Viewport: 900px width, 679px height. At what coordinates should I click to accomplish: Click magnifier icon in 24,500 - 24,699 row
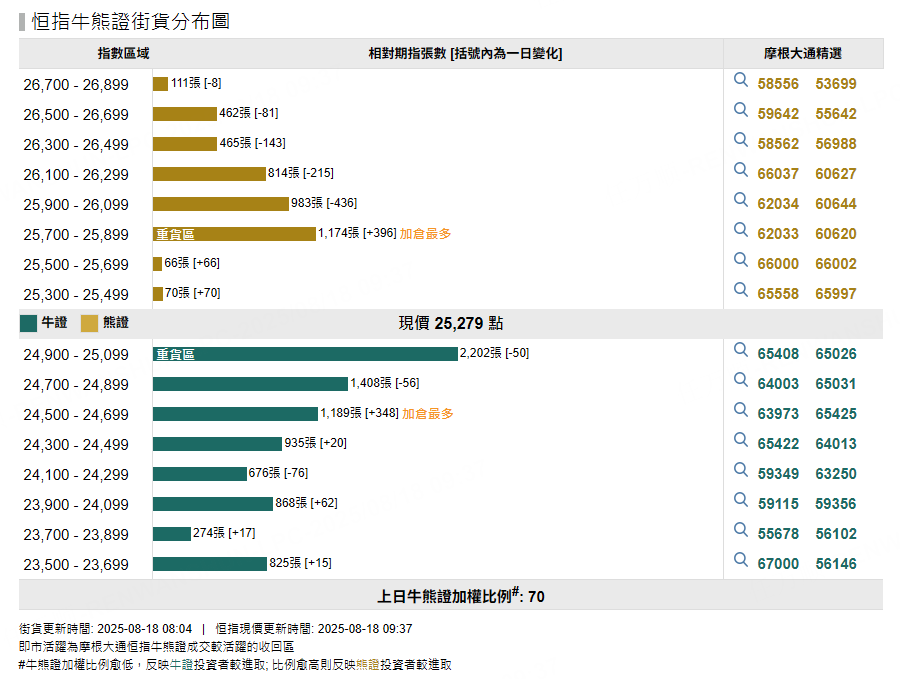tap(741, 409)
